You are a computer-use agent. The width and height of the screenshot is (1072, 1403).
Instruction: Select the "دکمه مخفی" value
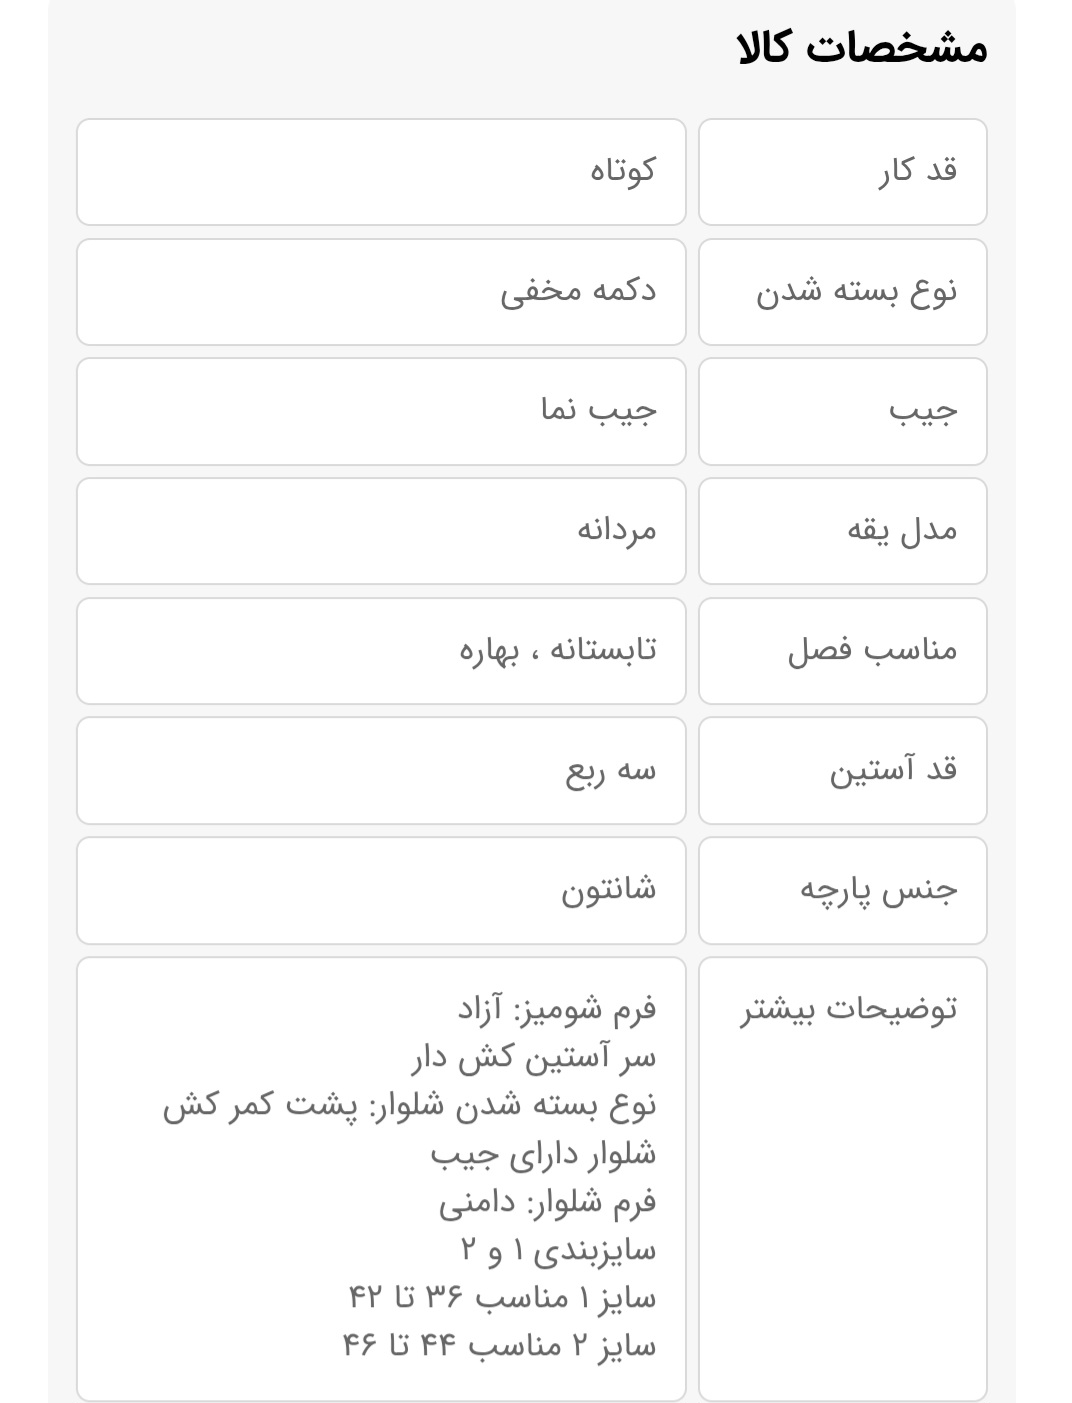(578, 292)
